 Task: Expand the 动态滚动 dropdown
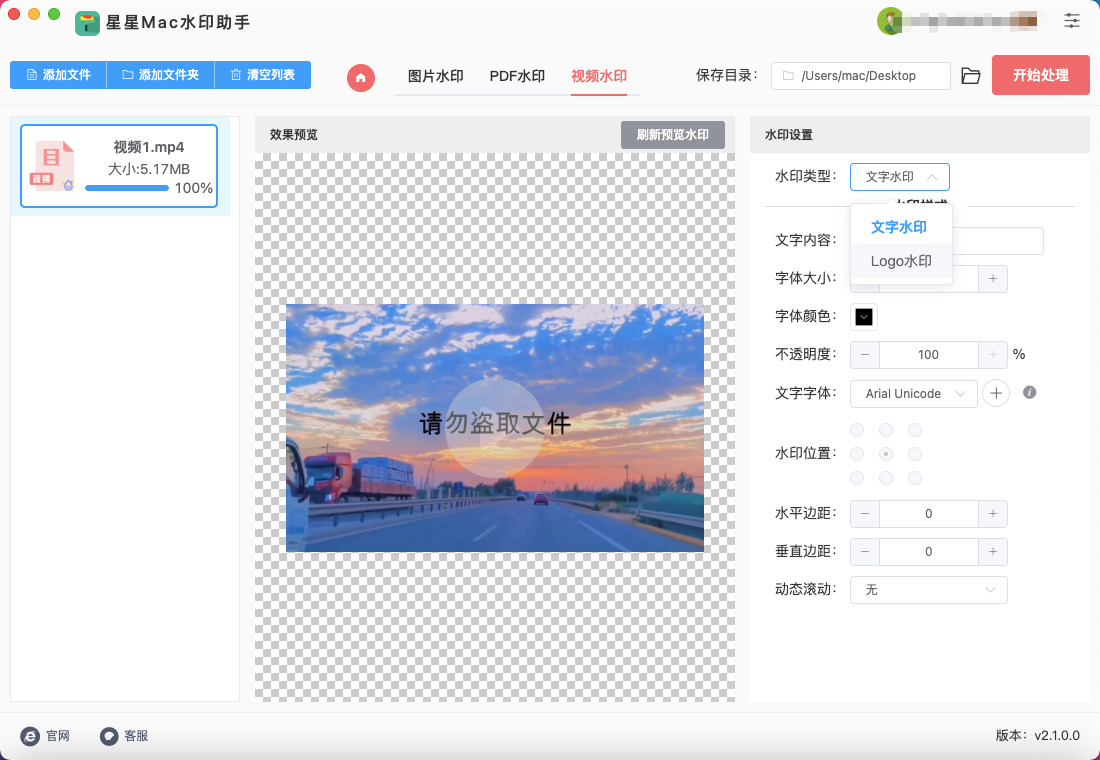click(x=928, y=590)
